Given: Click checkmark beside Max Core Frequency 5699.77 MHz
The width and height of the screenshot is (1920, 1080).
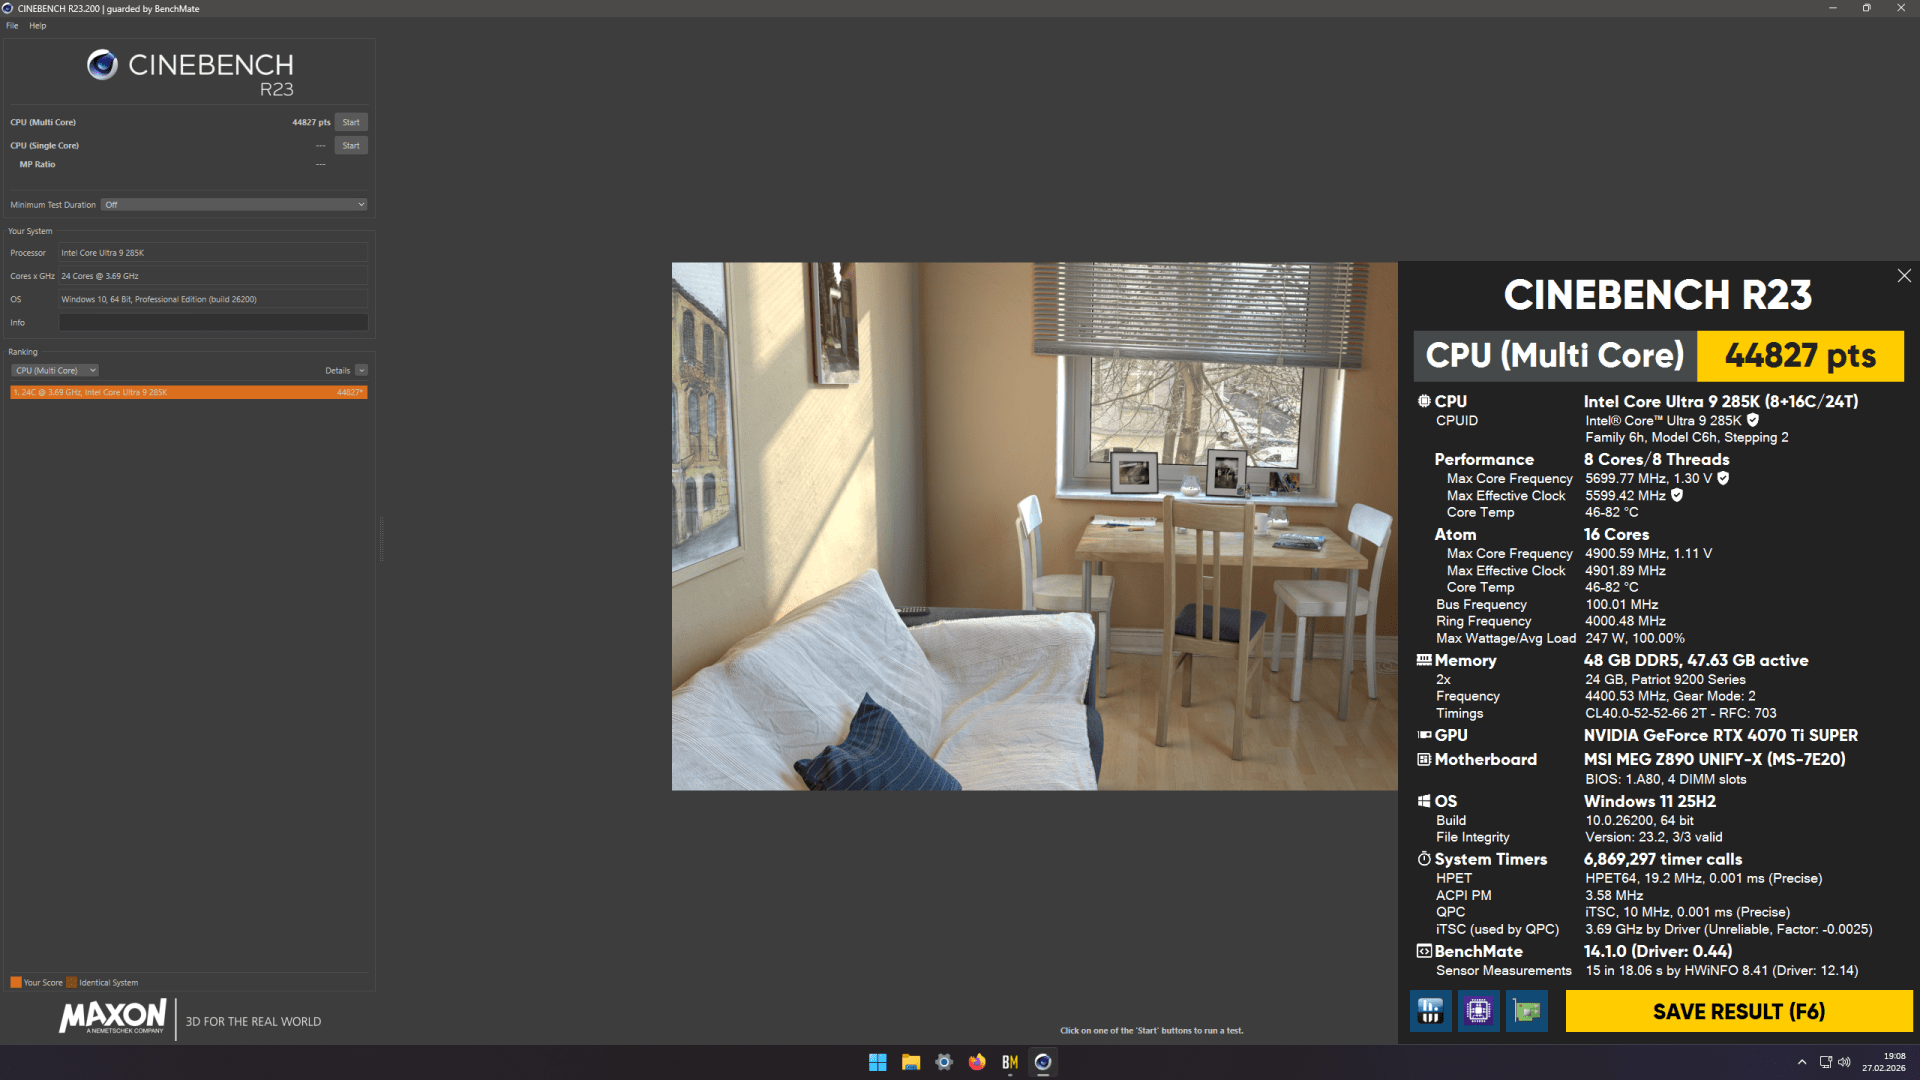Looking at the screenshot, I should 1722,478.
